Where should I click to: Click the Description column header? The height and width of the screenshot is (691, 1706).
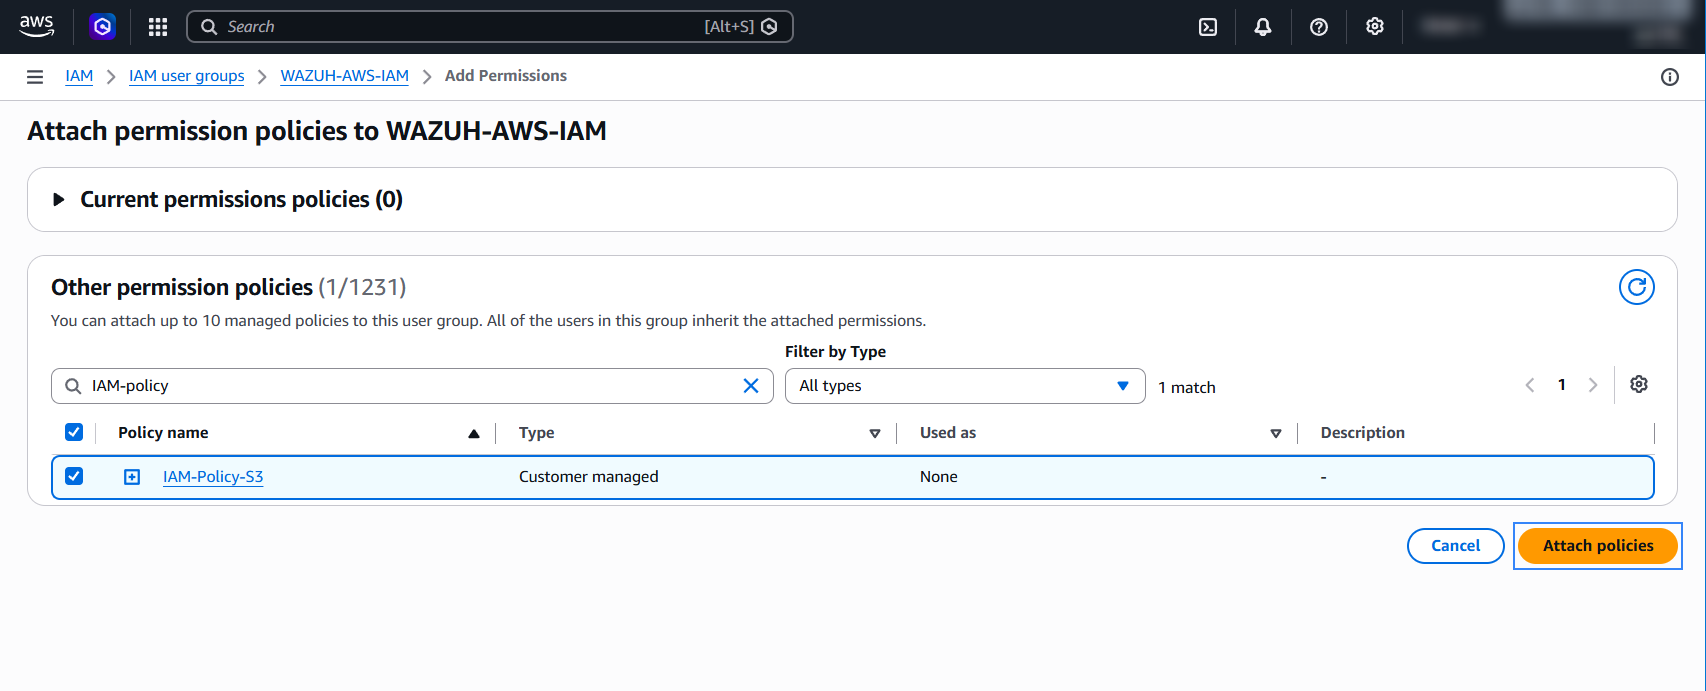(x=1363, y=433)
